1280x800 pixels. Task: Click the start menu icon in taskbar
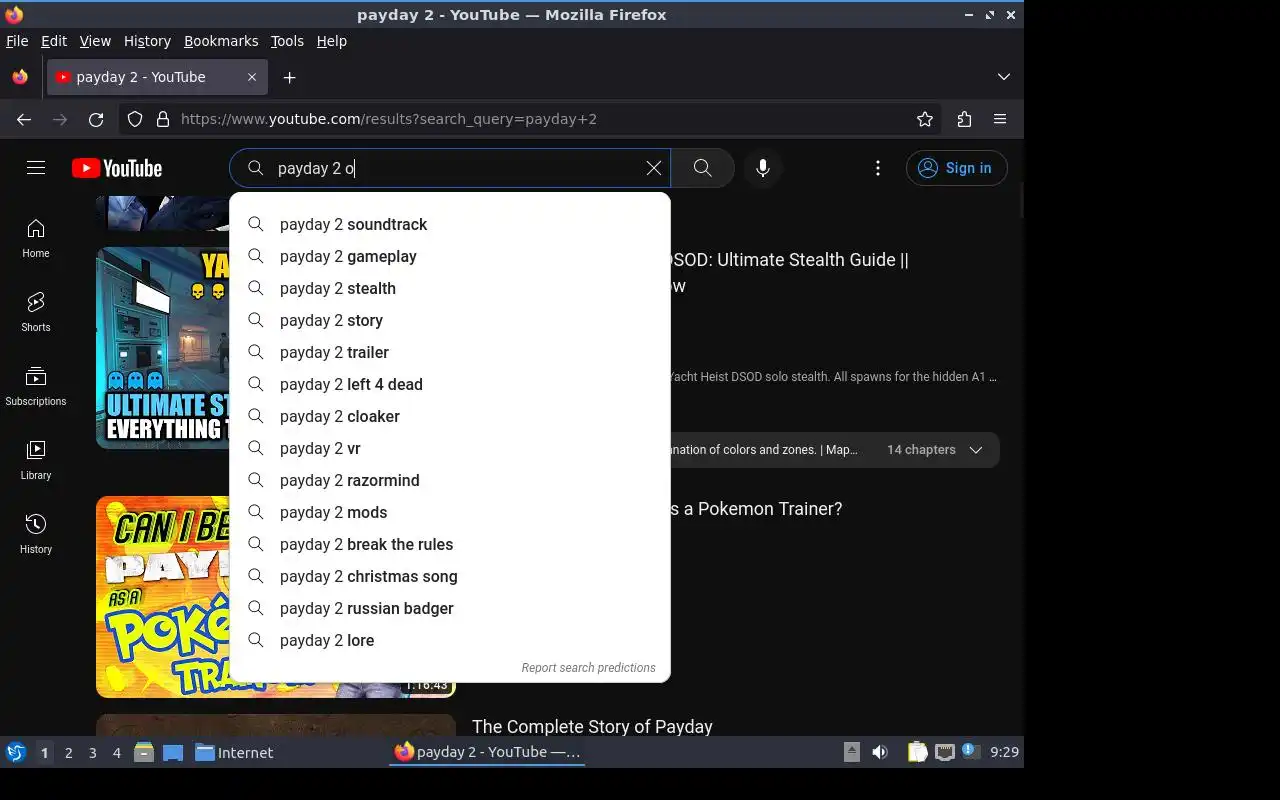point(16,752)
